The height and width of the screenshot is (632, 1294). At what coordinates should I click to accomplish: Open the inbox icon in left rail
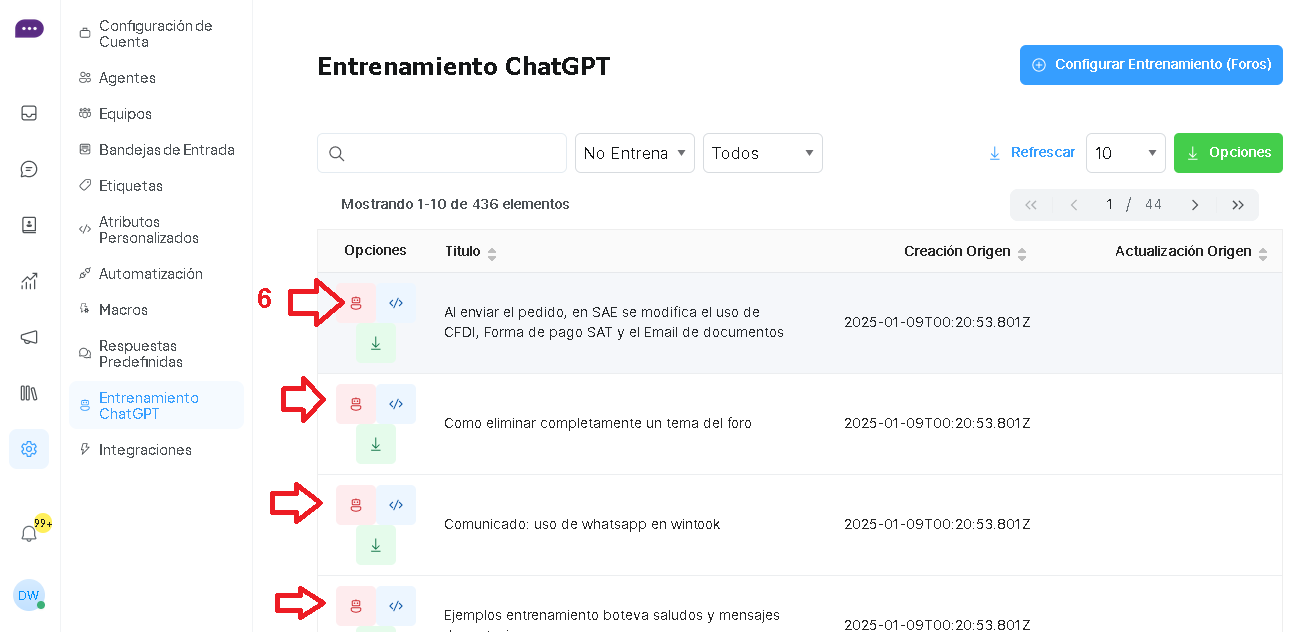(29, 113)
